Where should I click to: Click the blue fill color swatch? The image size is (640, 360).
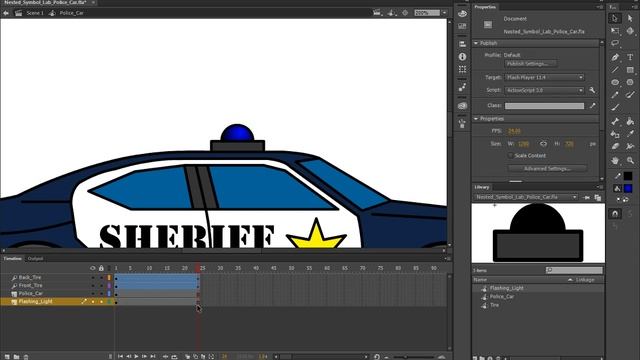(628, 188)
